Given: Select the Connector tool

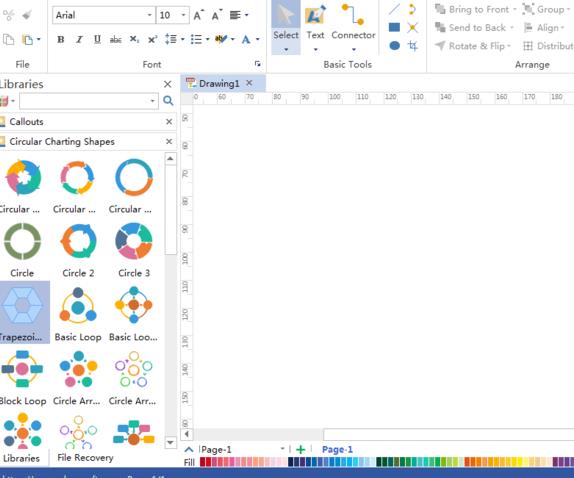Looking at the screenshot, I should pos(353,27).
